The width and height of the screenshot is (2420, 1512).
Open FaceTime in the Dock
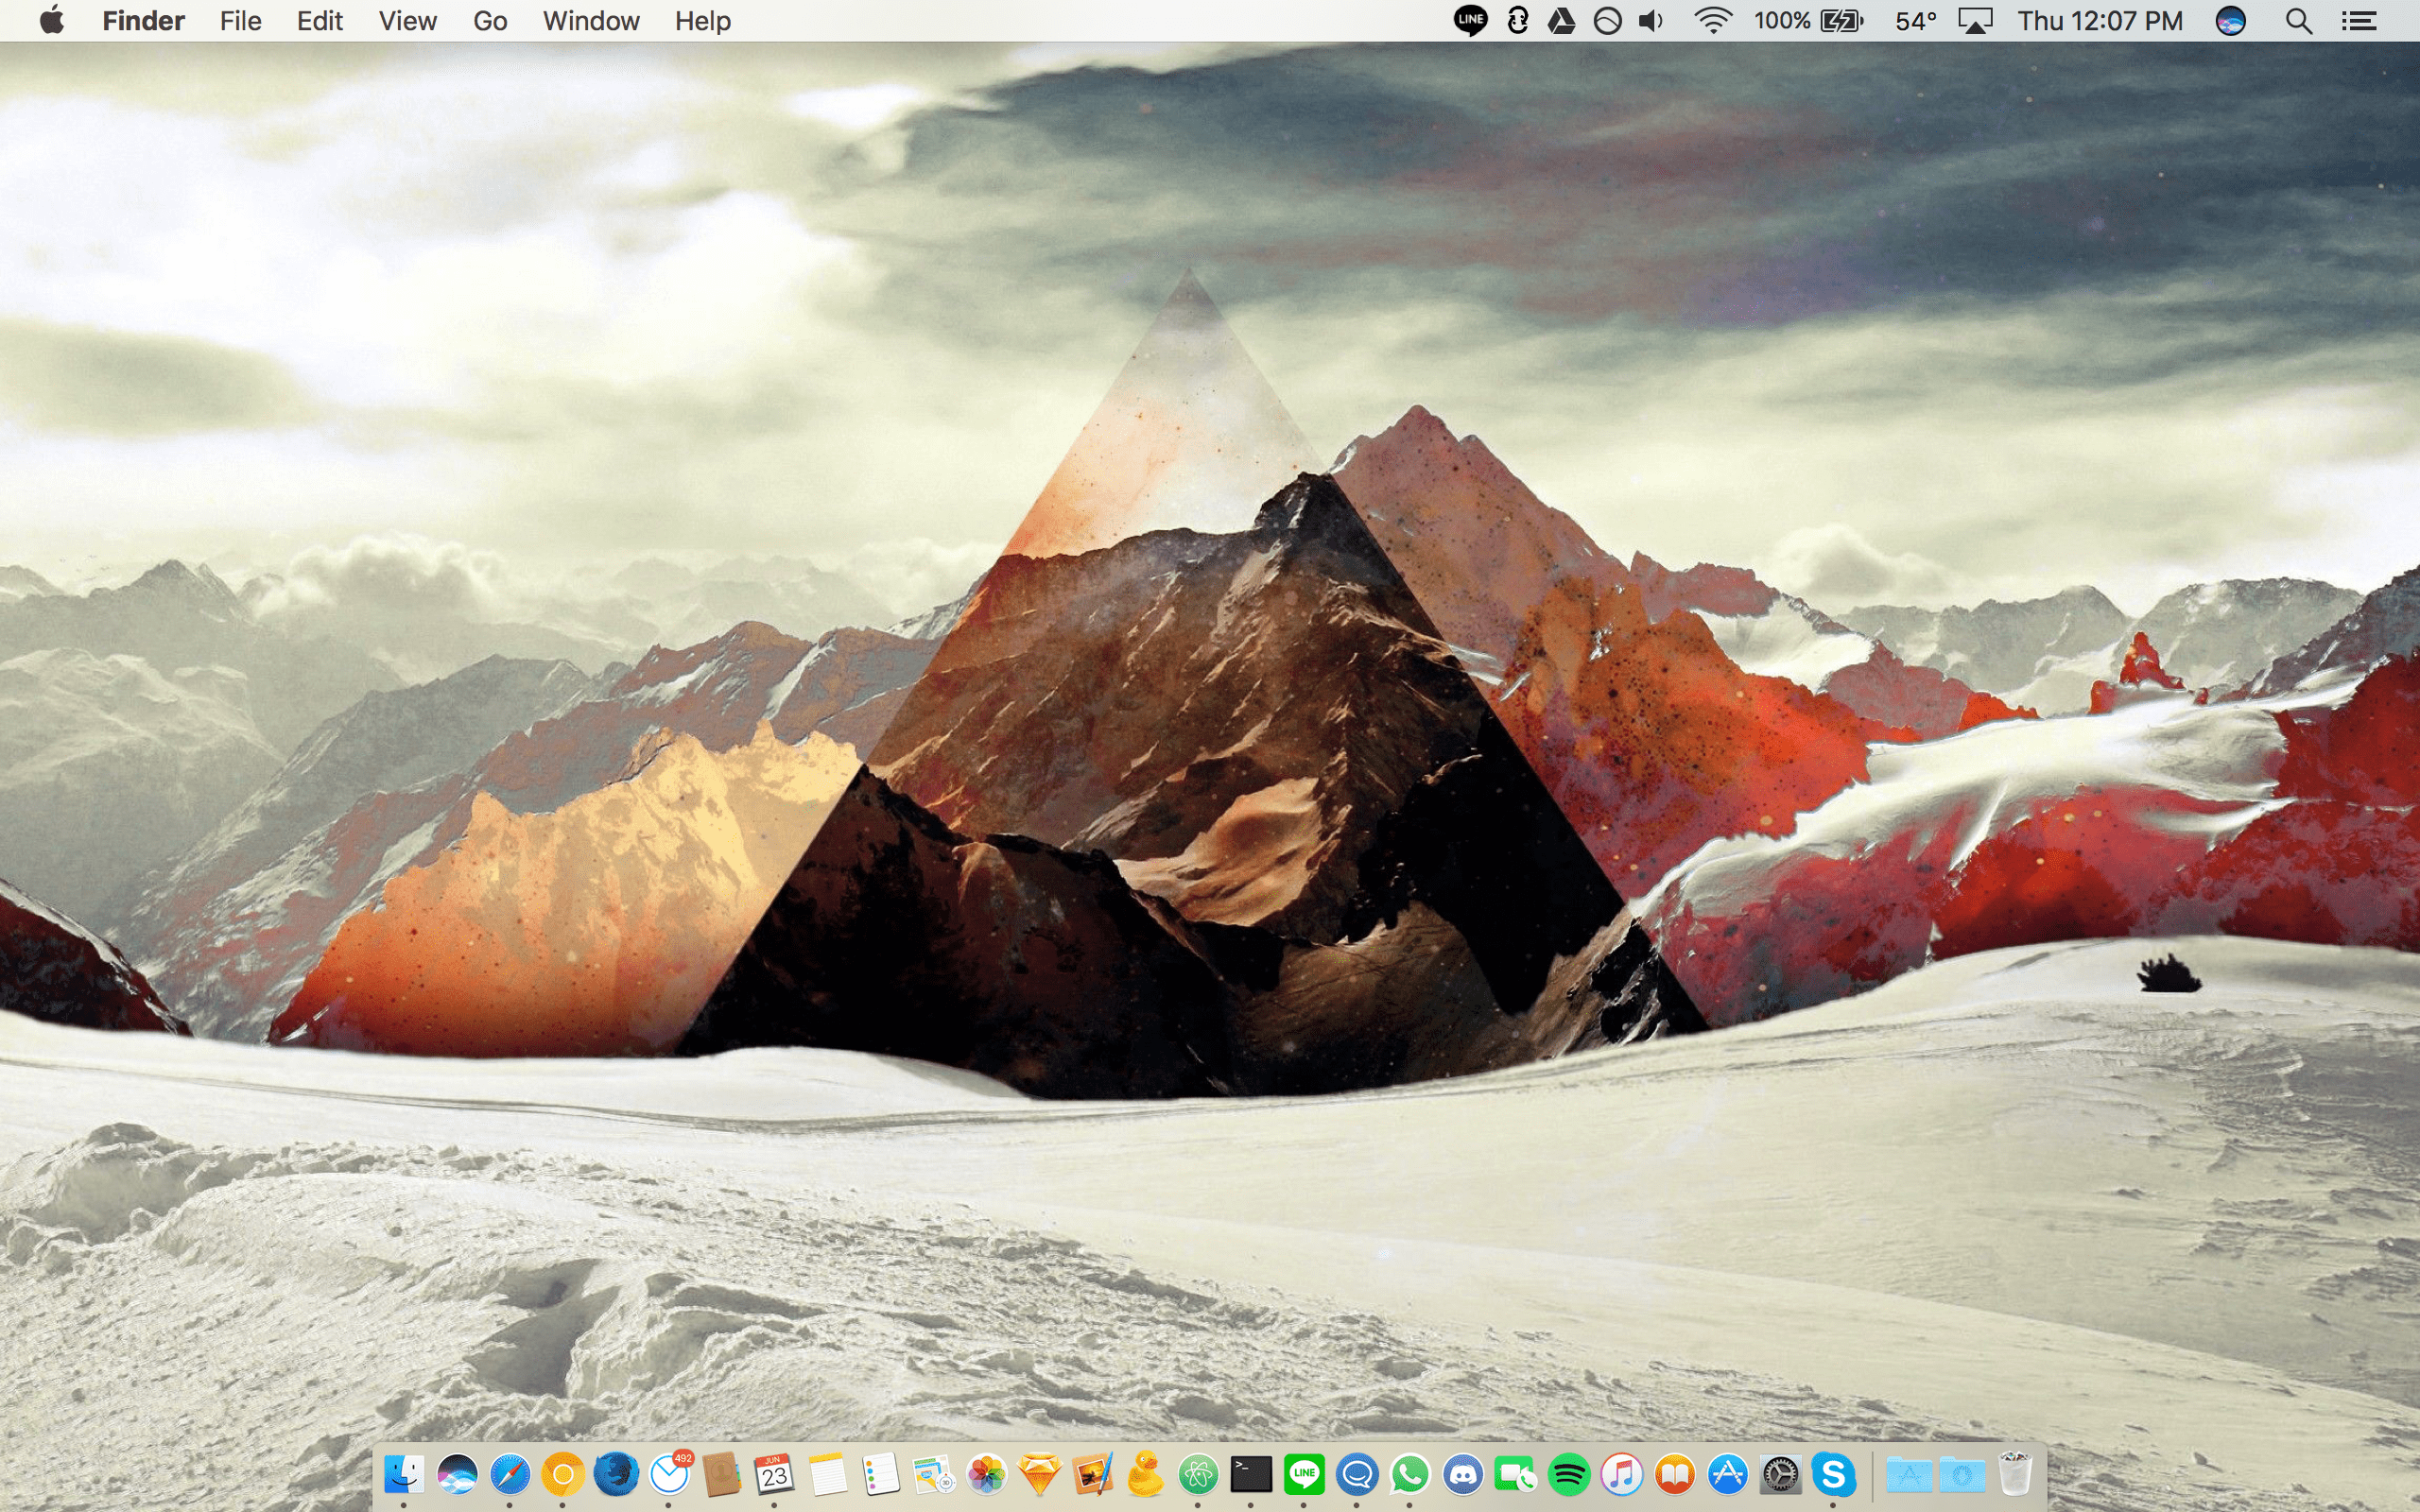coord(1516,1474)
